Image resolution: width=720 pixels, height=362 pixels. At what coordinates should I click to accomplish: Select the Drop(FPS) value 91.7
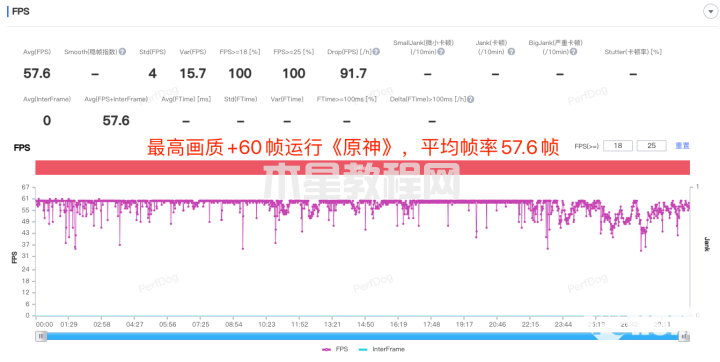click(x=354, y=74)
